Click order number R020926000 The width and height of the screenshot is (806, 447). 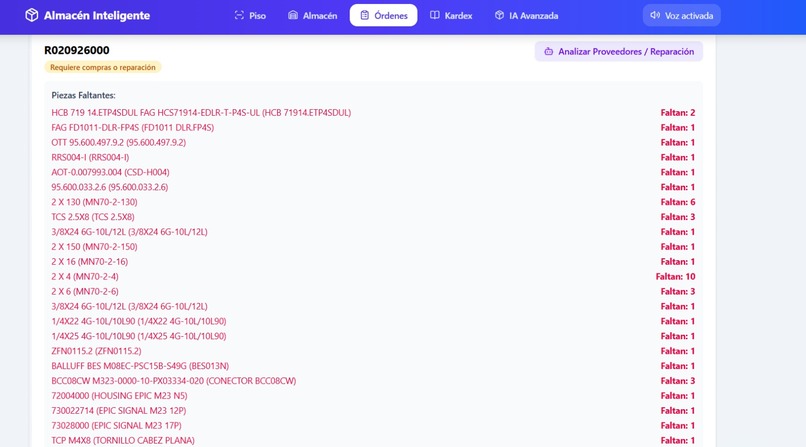click(x=77, y=50)
